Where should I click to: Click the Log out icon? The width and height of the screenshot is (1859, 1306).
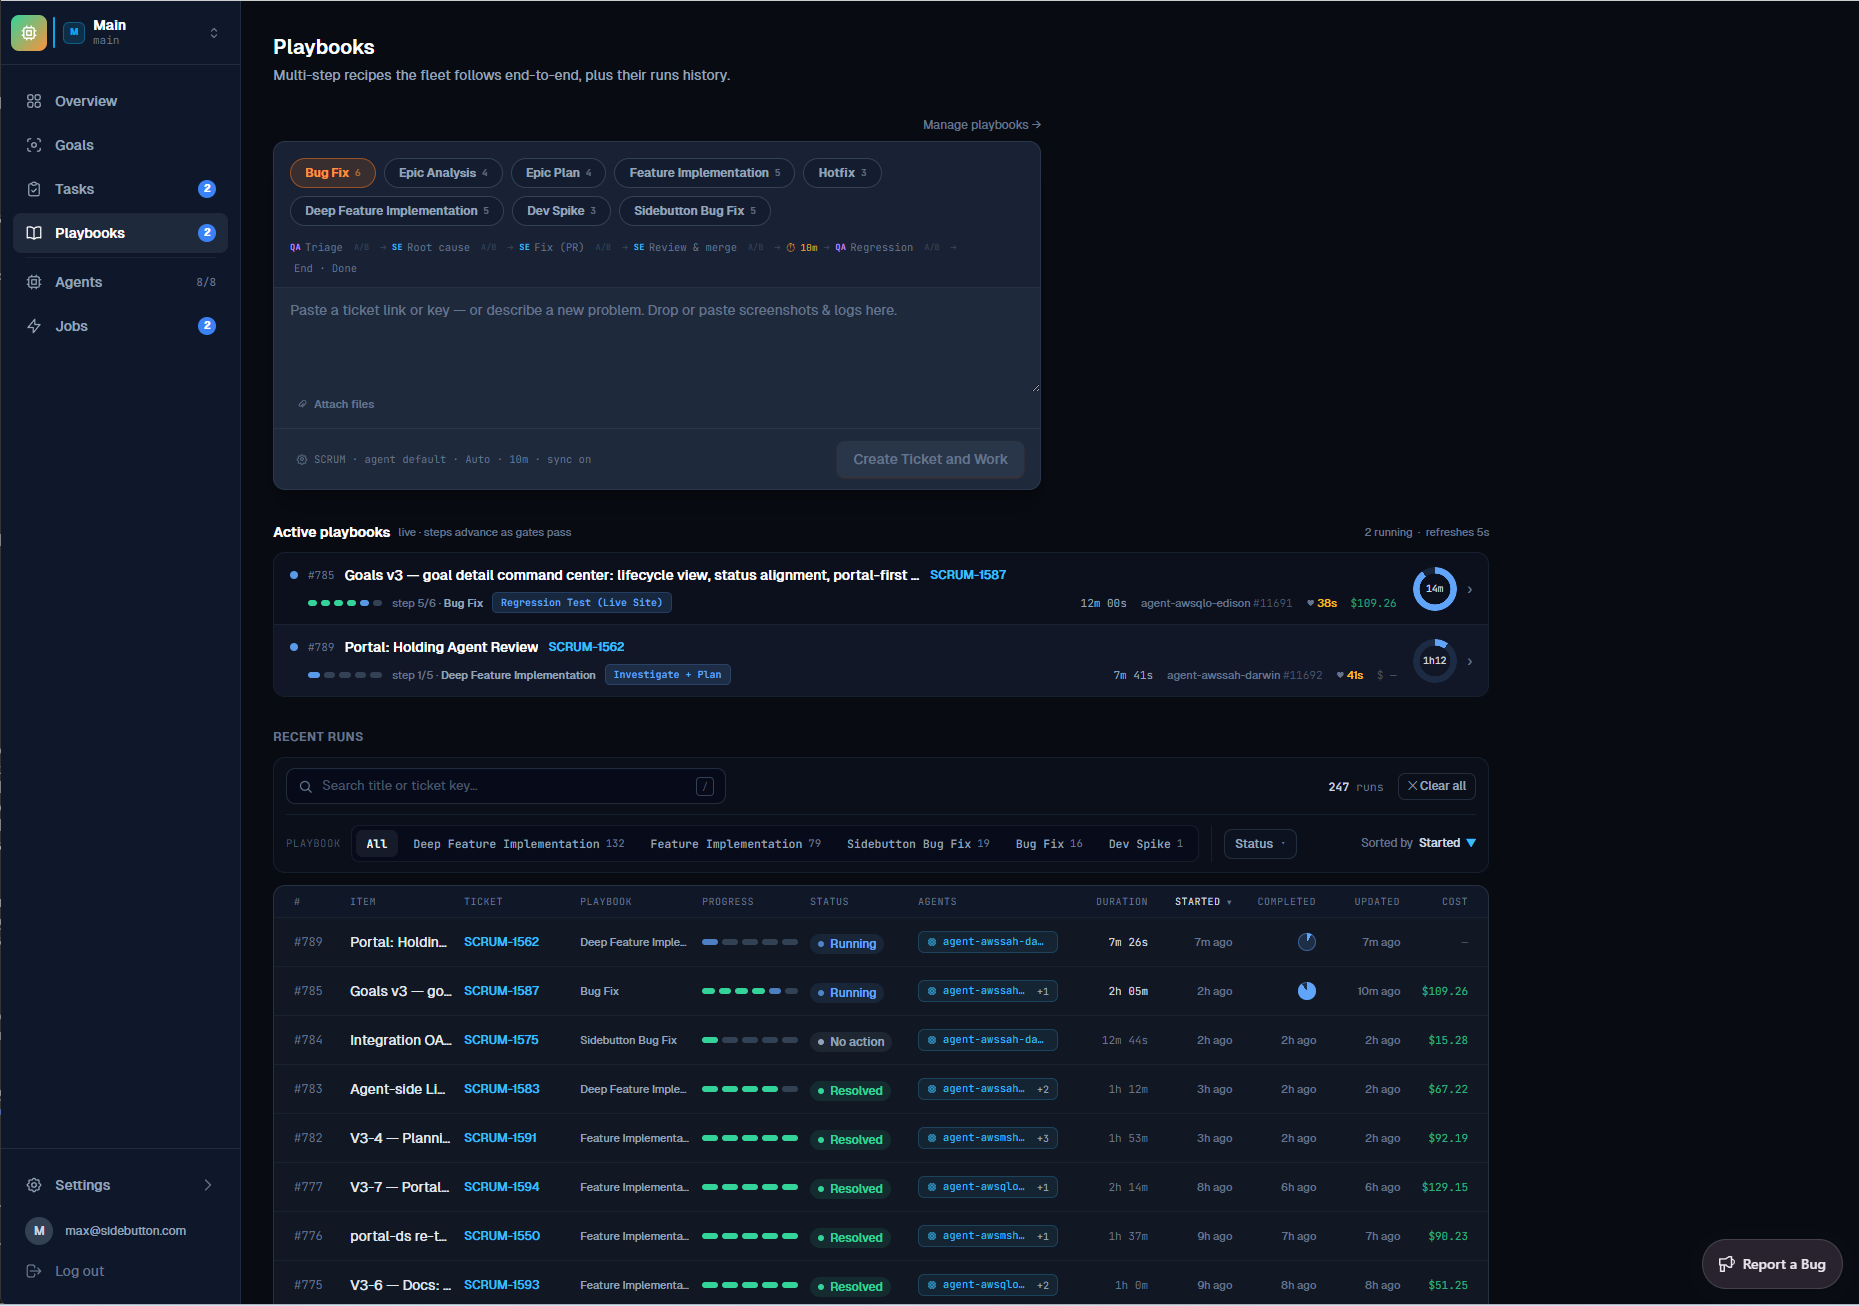coord(34,1271)
